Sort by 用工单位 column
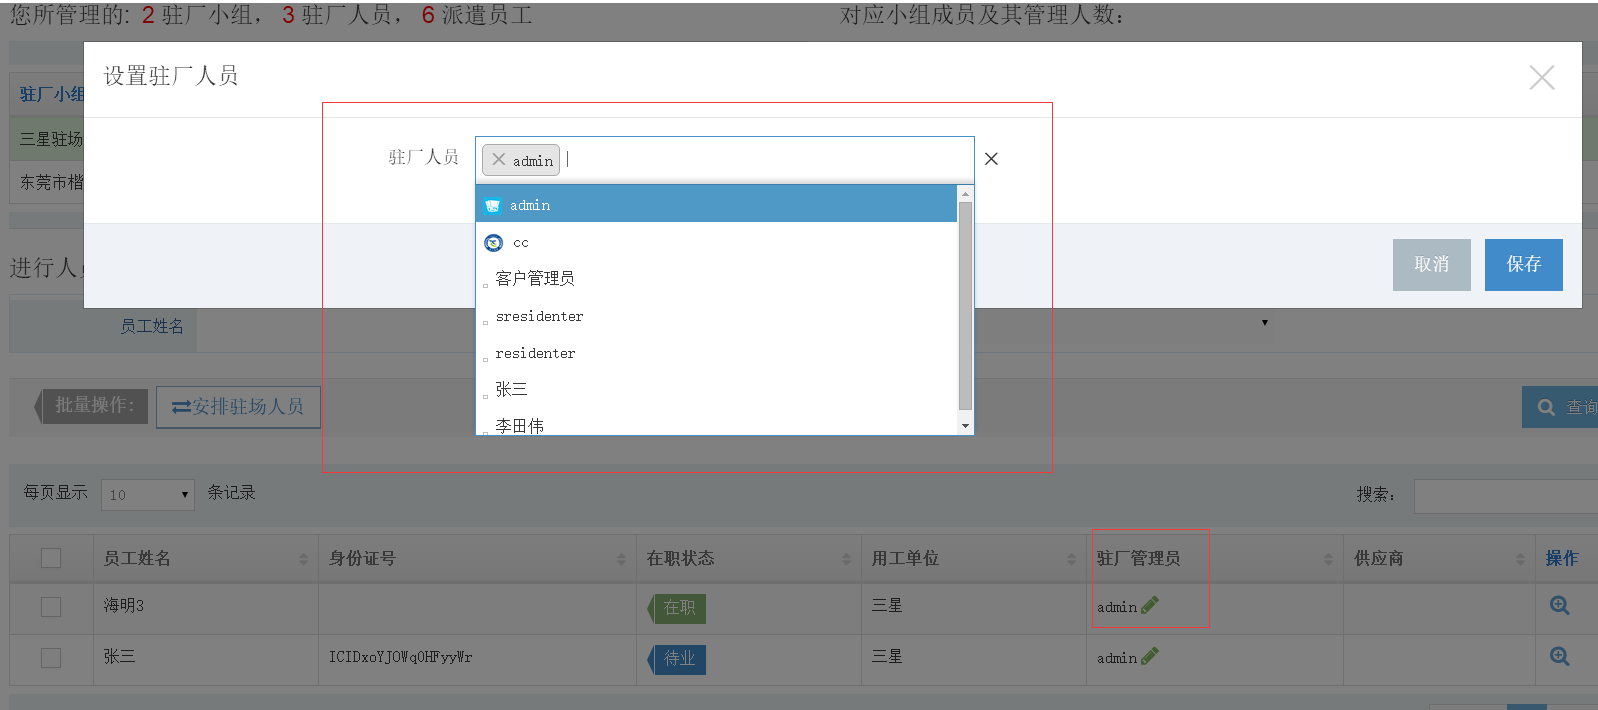The image size is (1598, 710). pos(973,558)
